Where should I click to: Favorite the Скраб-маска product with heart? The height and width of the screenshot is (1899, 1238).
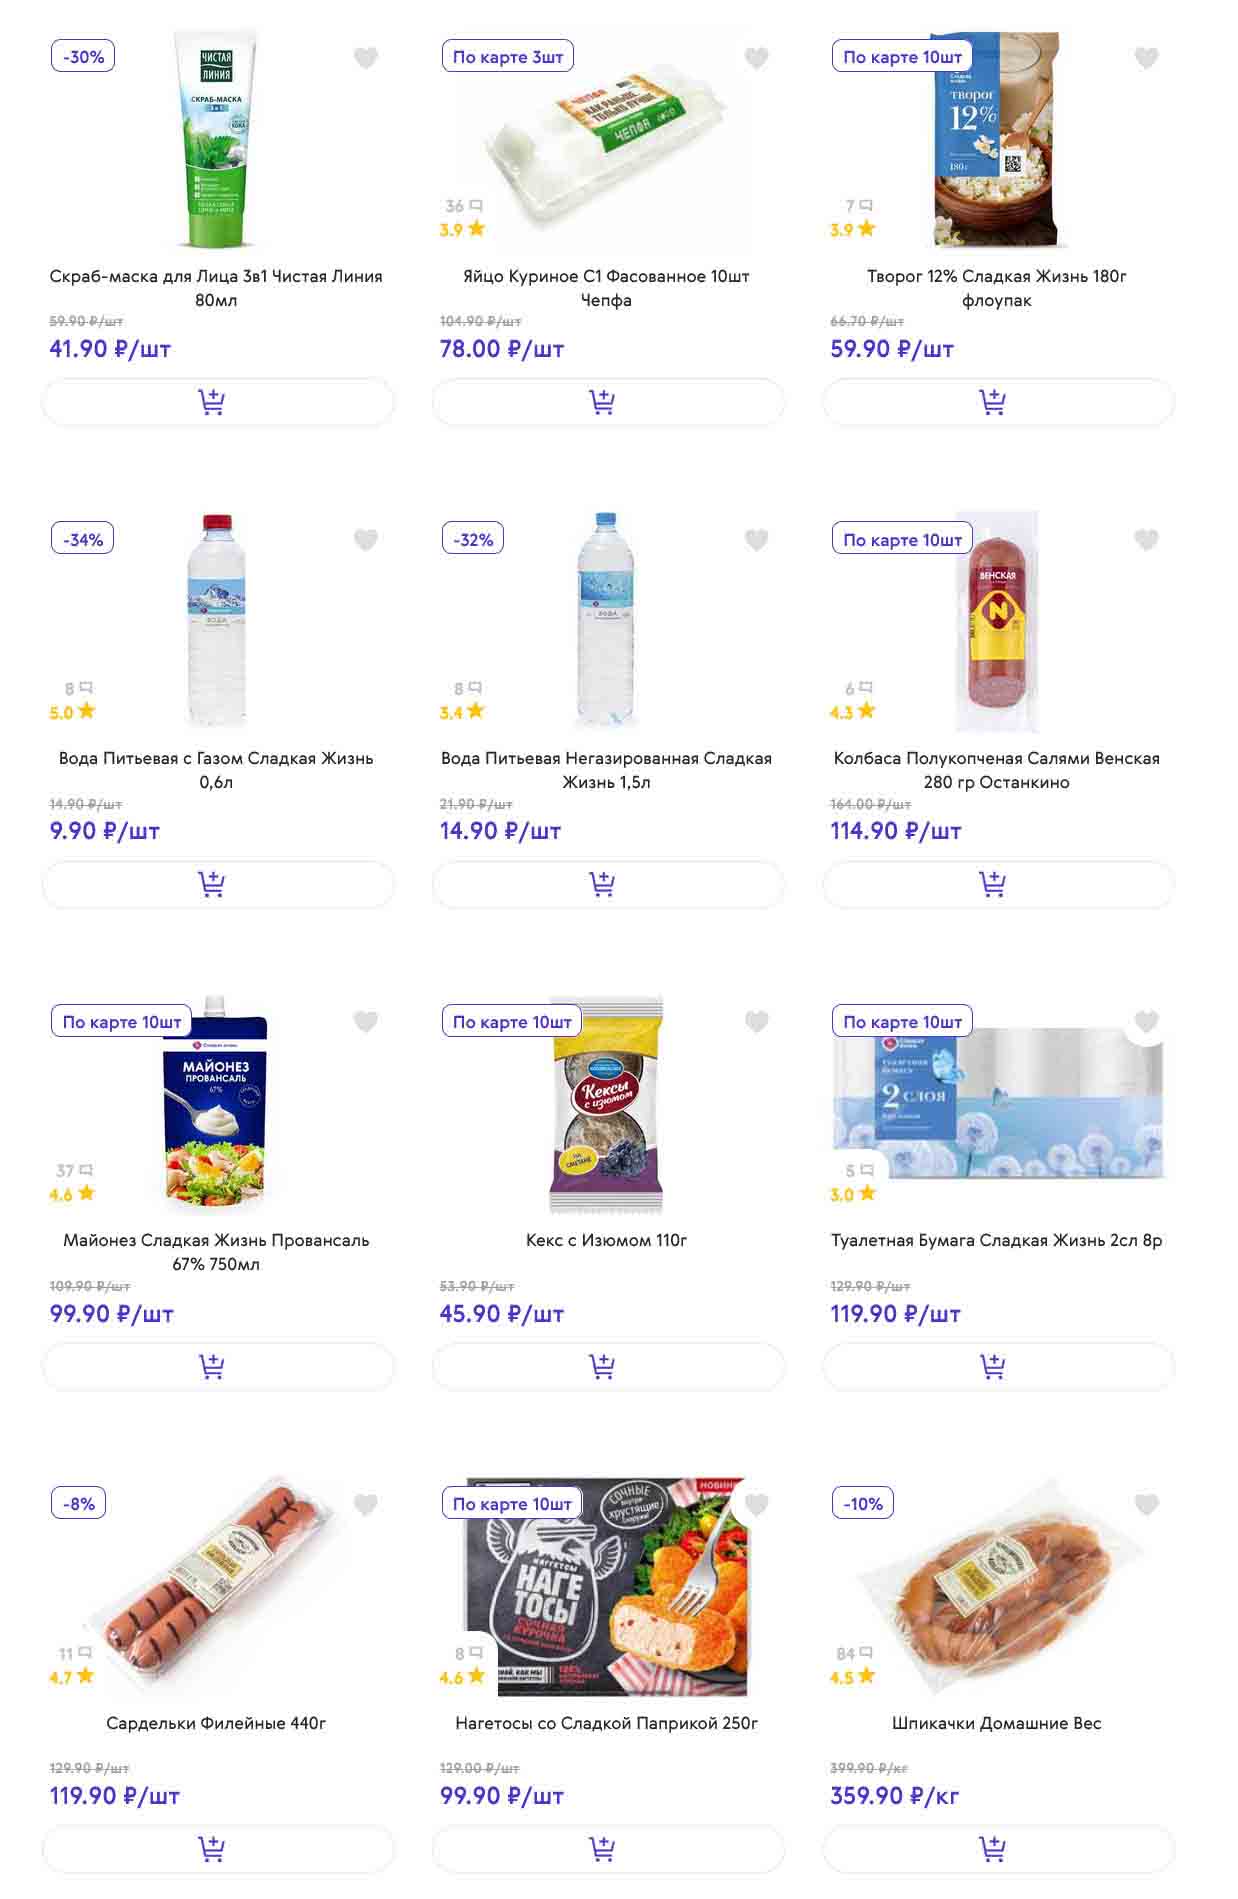coord(366,58)
